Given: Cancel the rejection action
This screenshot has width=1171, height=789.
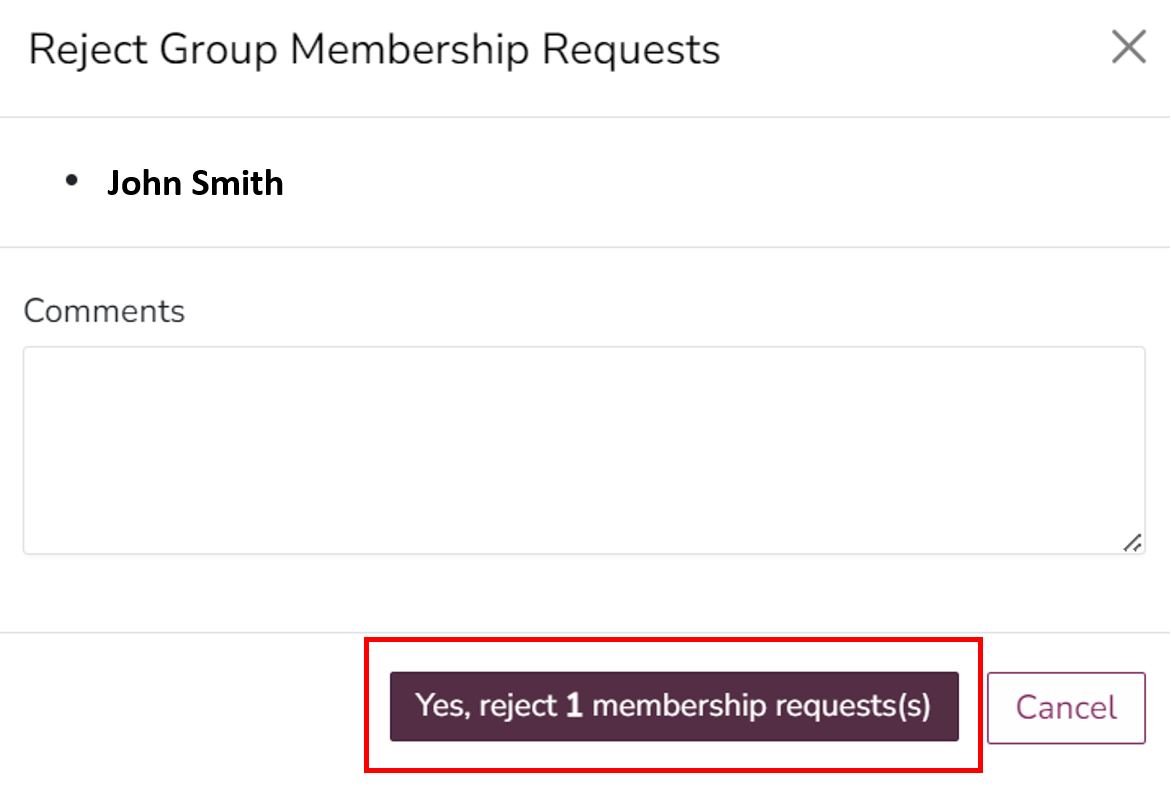Looking at the screenshot, I should tap(1066, 707).
